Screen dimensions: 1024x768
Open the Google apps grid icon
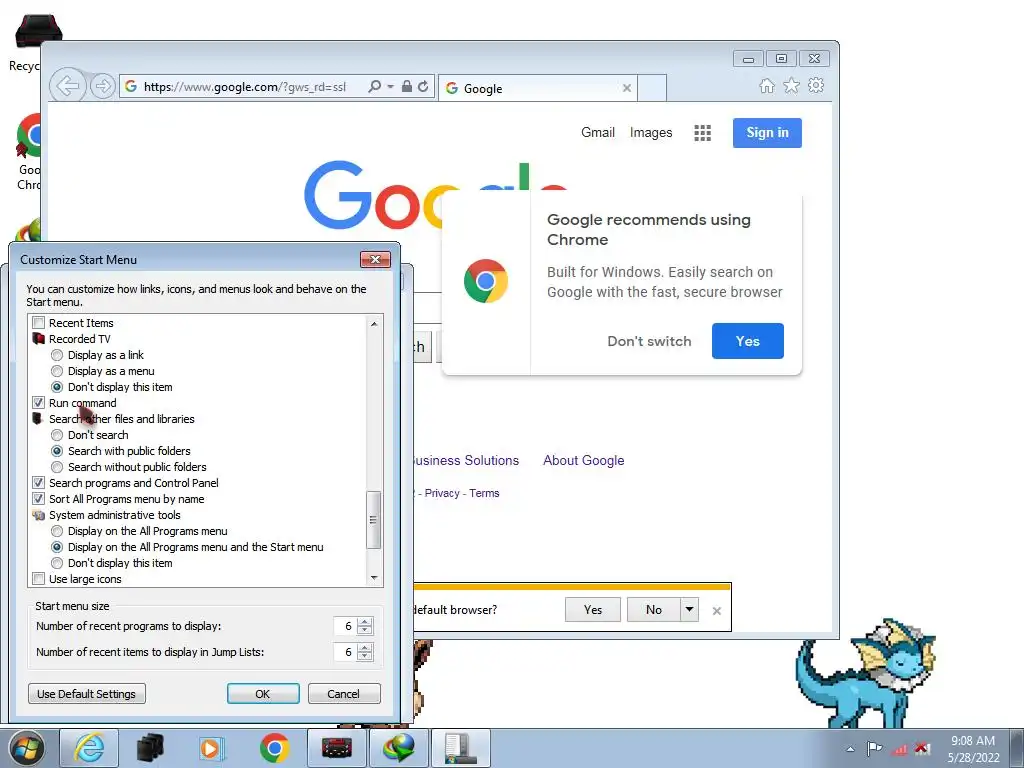pyautogui.click(x=703, y=133)
